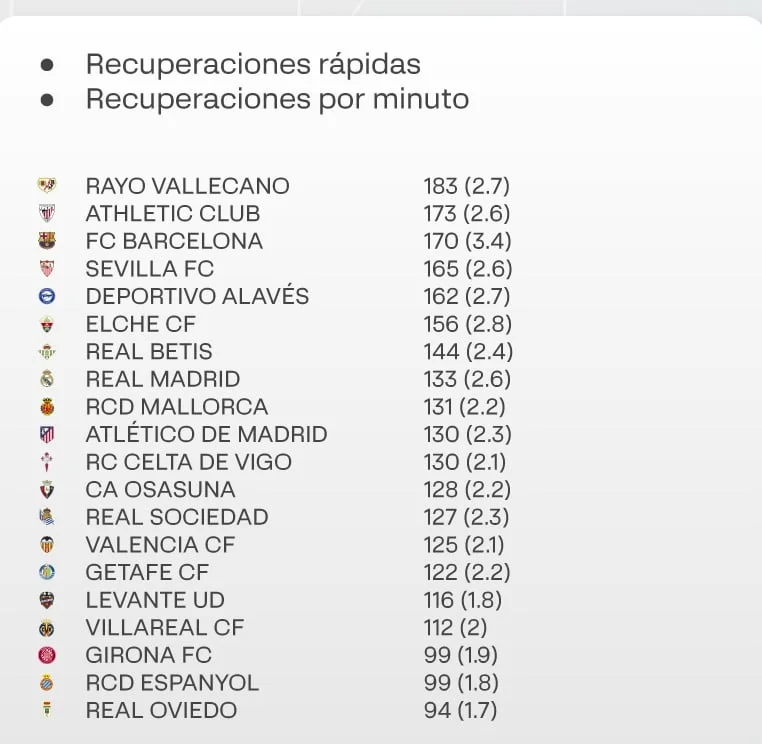The image size is (762, 744).
Task: Select the RC Celta de Vigo name
Action: pyautogui.click(x=189, y=462)
